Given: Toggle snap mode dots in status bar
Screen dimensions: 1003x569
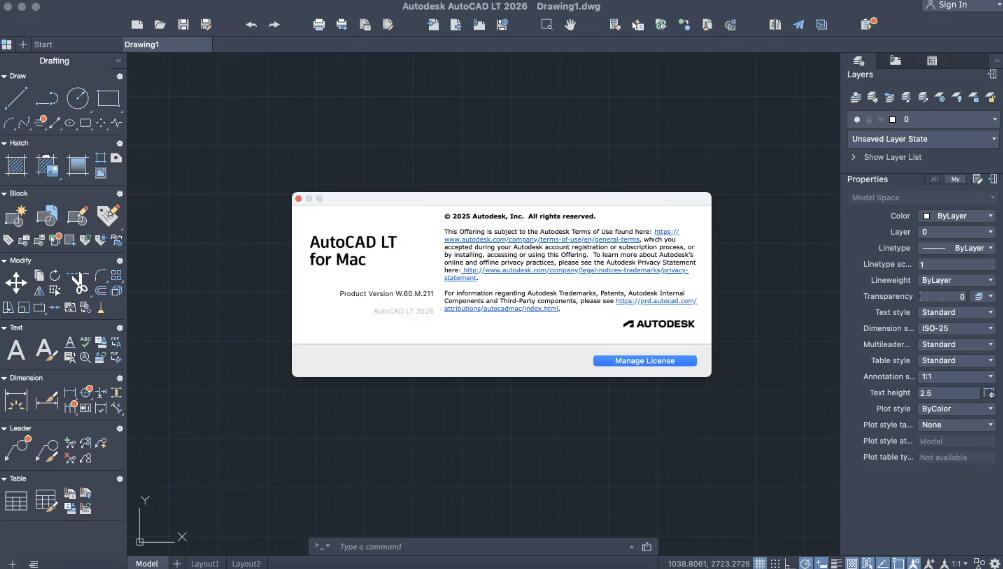Looking at the screenshot, I should pyautogui.click(x=775, y=563).
